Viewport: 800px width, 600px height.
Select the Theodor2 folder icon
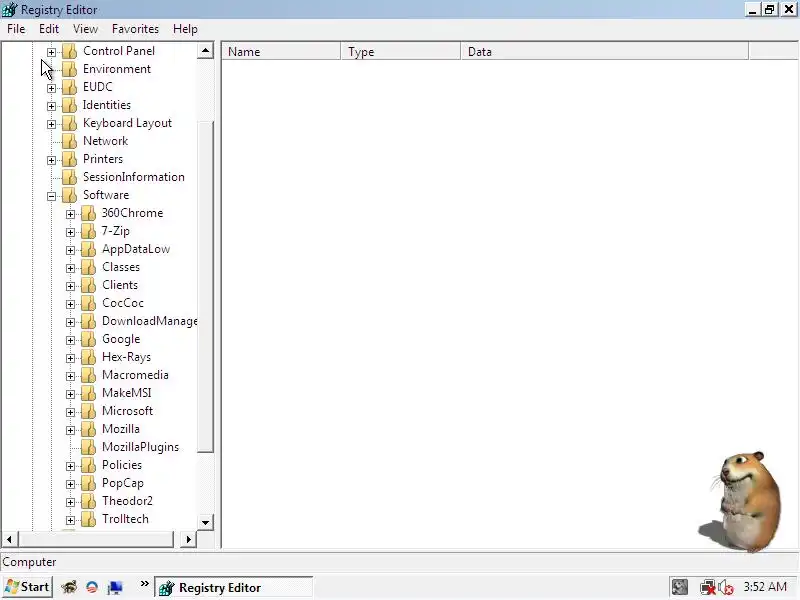(x=89, y=501)
